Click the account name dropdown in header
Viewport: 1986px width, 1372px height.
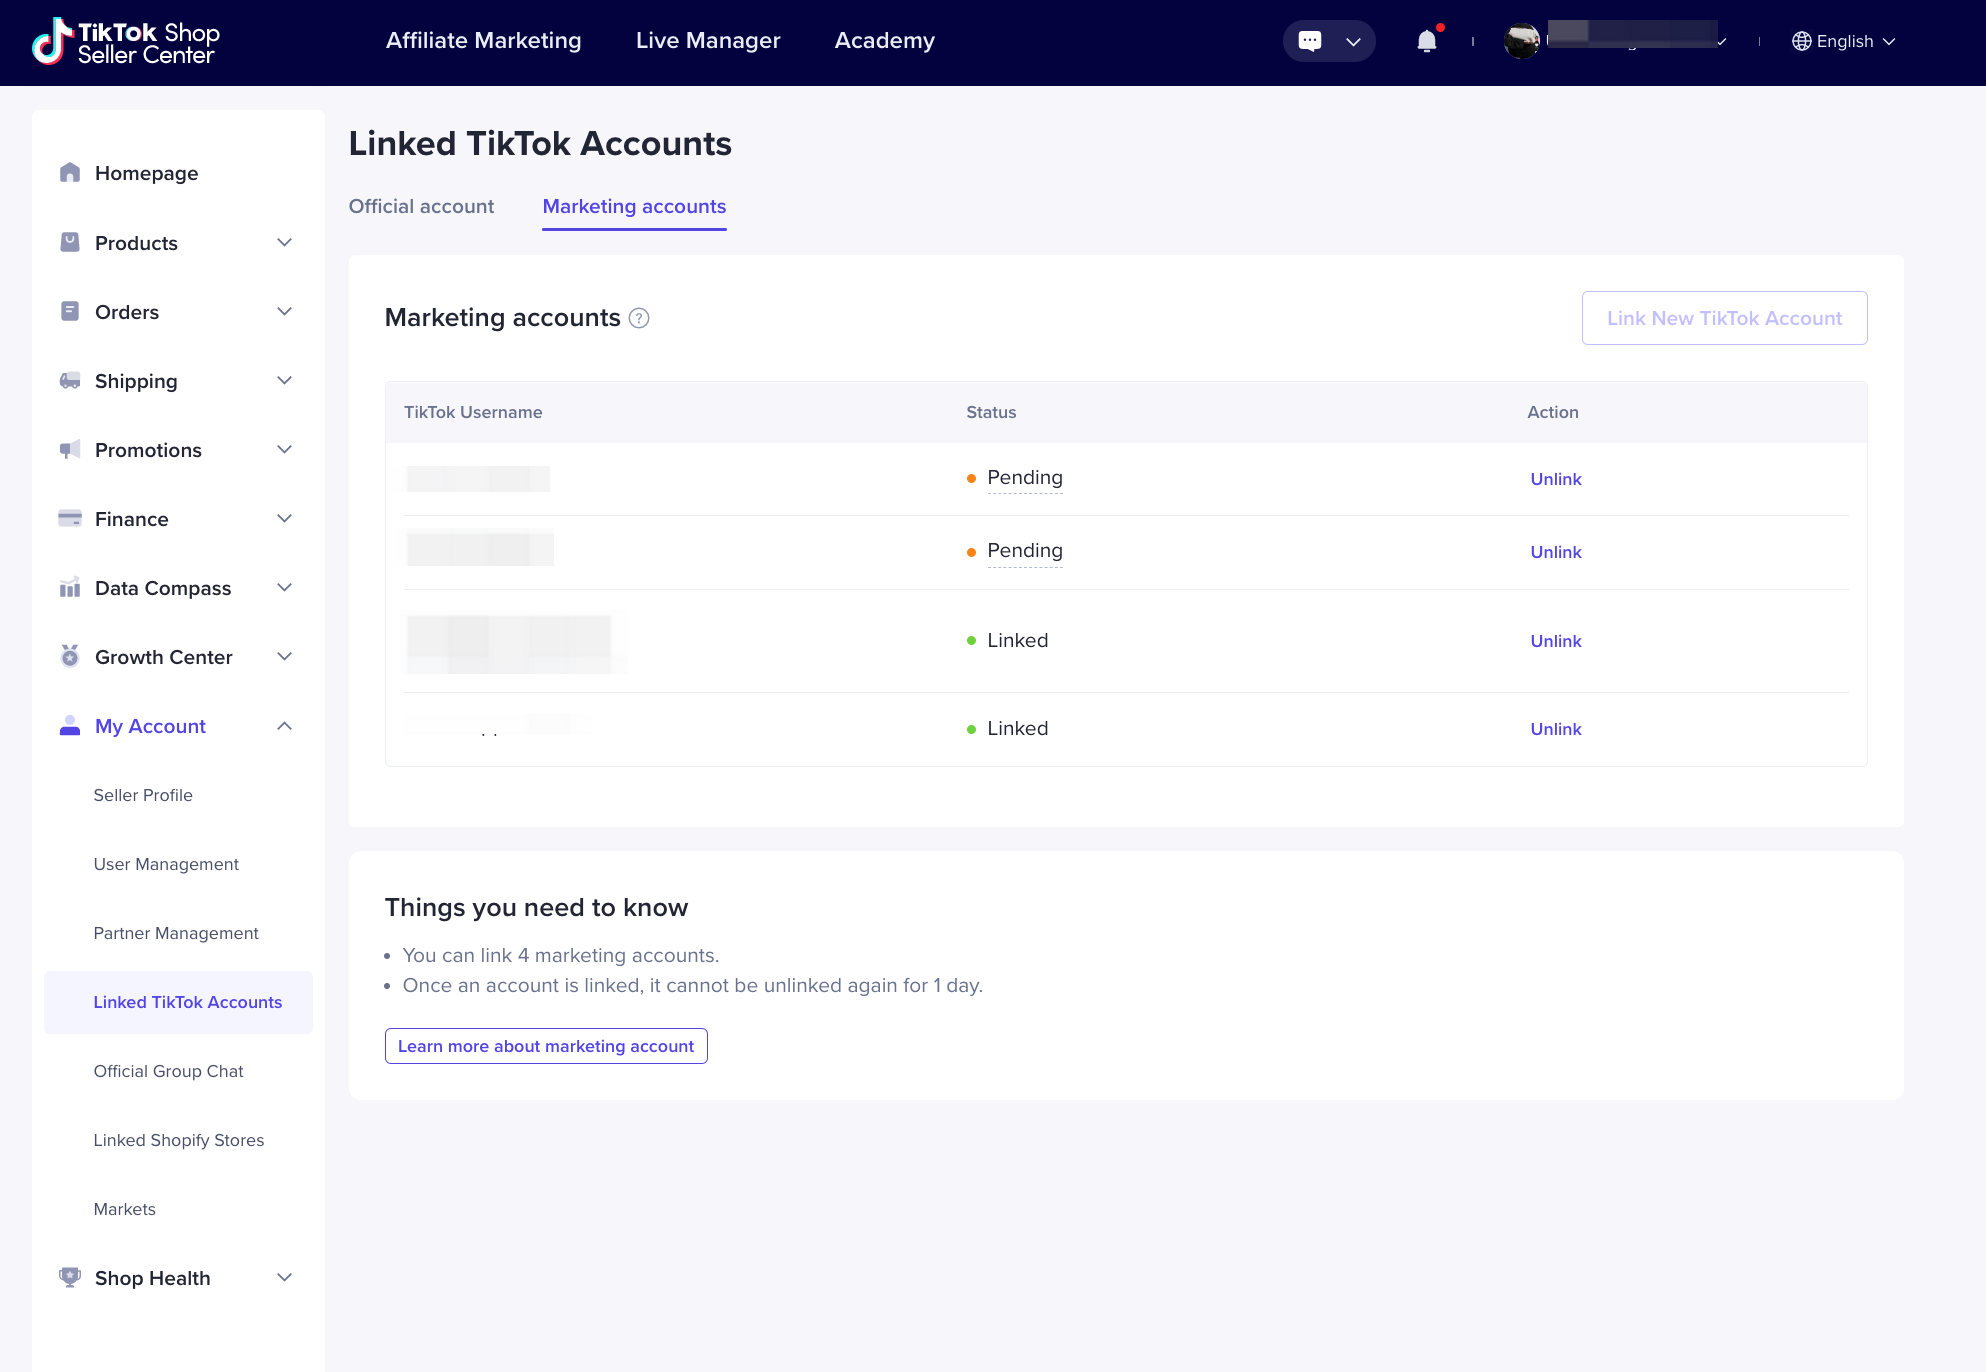1637,40
